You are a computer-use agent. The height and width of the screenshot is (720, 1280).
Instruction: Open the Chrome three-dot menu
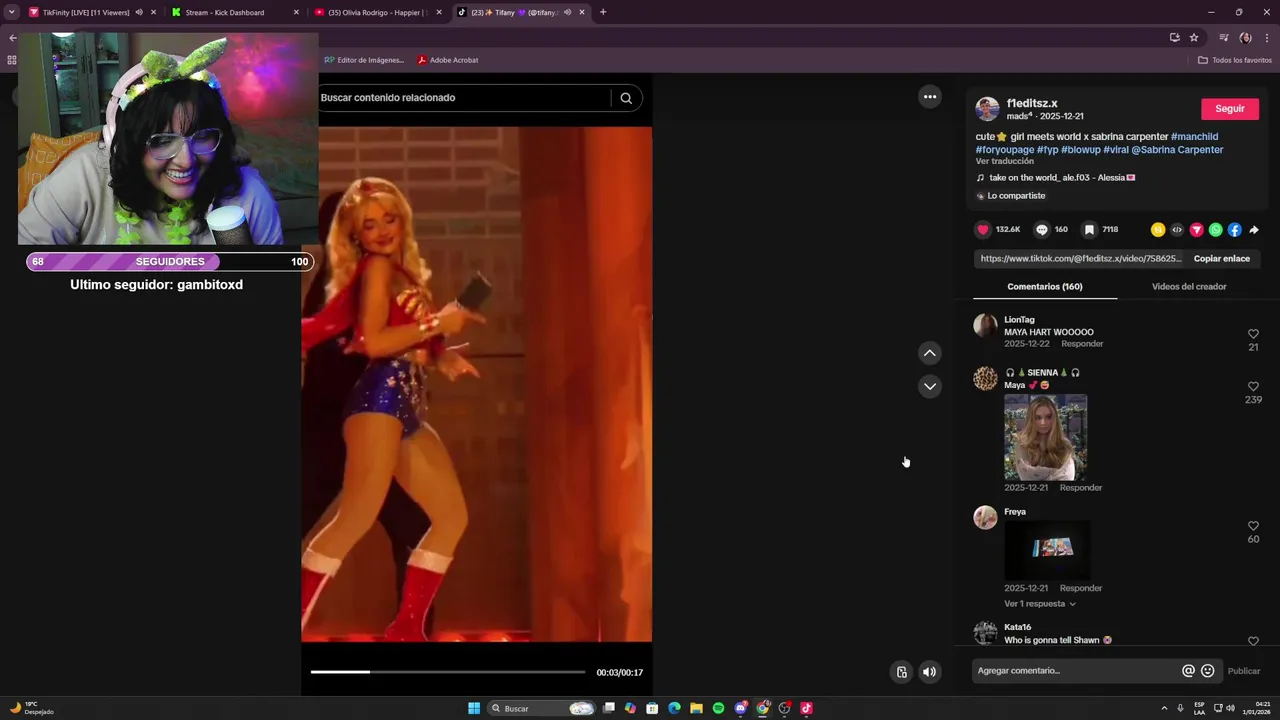[x=1267, y=38]
